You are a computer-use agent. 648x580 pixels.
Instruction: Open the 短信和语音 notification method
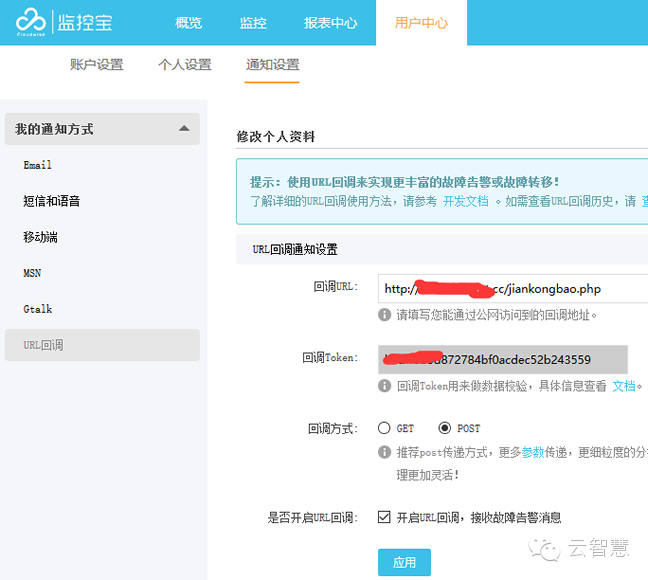52,201
